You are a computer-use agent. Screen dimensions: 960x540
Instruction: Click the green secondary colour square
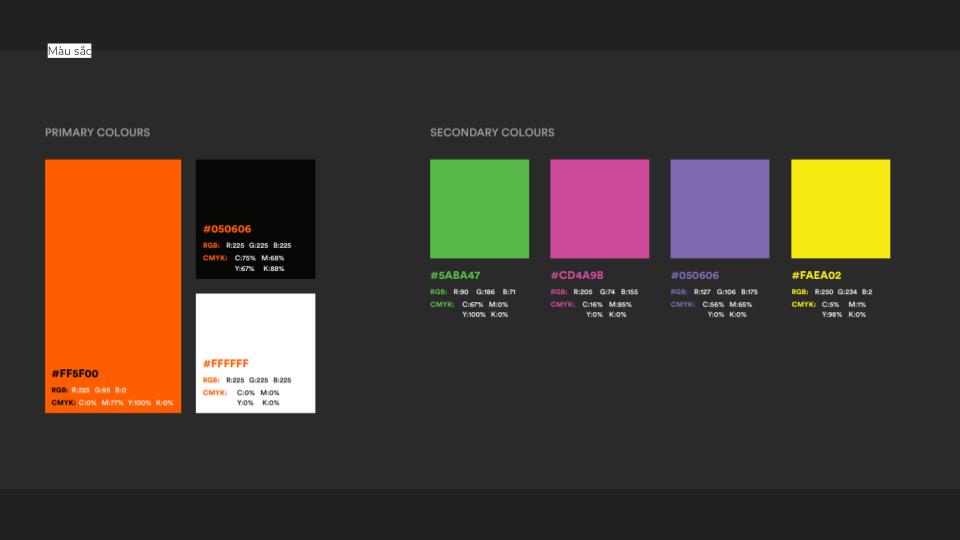479,209
